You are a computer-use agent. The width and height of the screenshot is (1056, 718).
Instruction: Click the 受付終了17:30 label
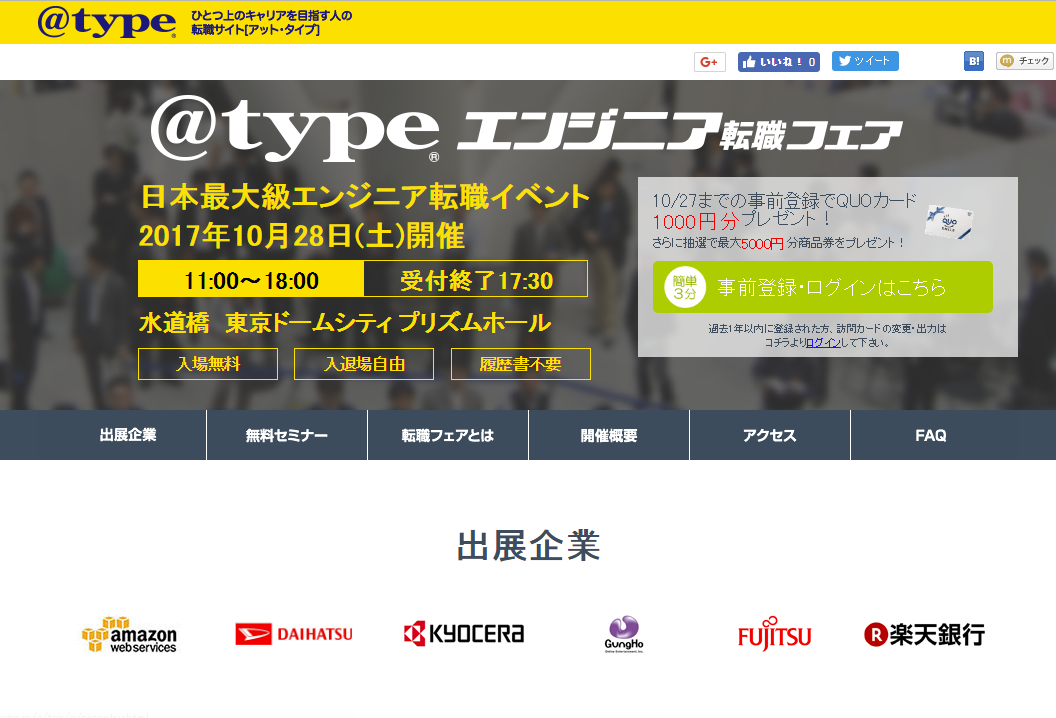click(x=476, y=280)
